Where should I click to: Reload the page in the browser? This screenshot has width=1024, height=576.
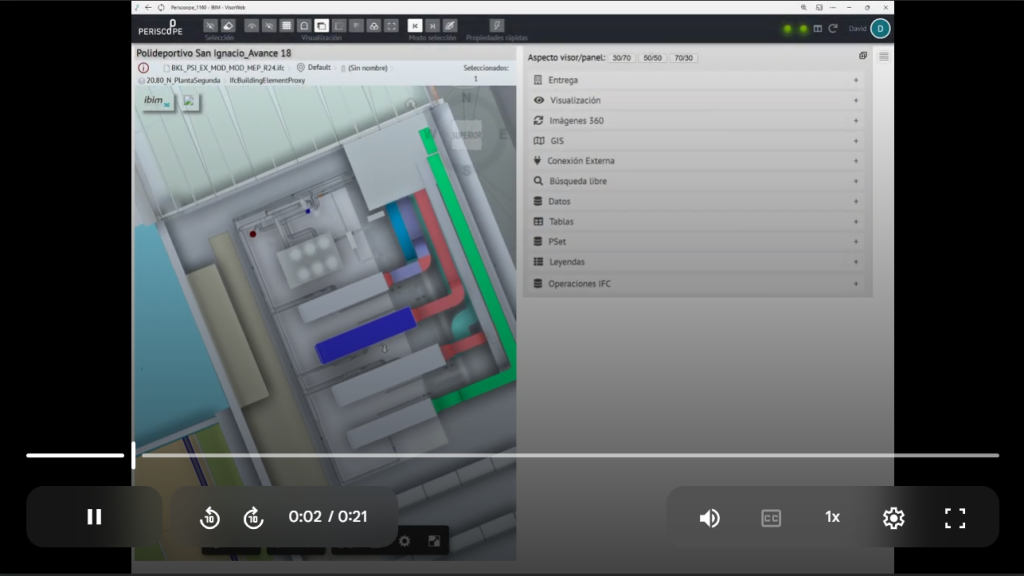(161, 7)
